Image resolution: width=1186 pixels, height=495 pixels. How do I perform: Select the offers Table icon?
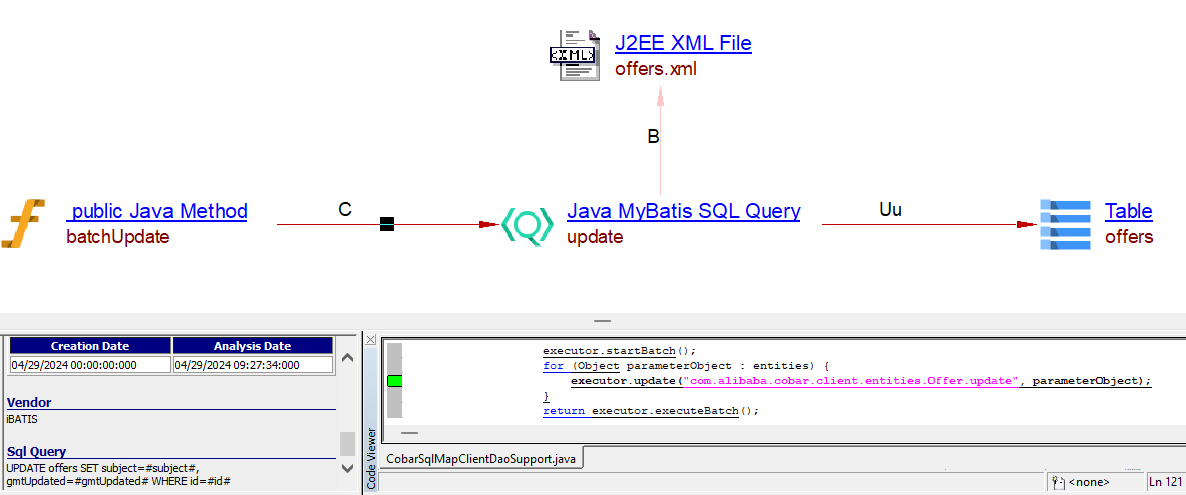(x=1065, y=224)
